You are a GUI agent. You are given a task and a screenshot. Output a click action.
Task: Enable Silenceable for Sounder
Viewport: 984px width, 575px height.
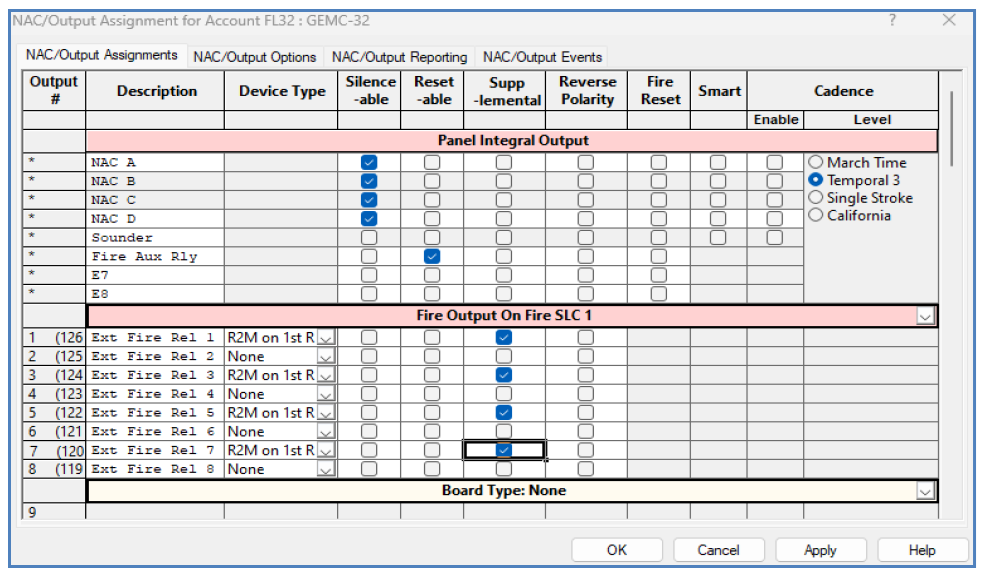369,237
